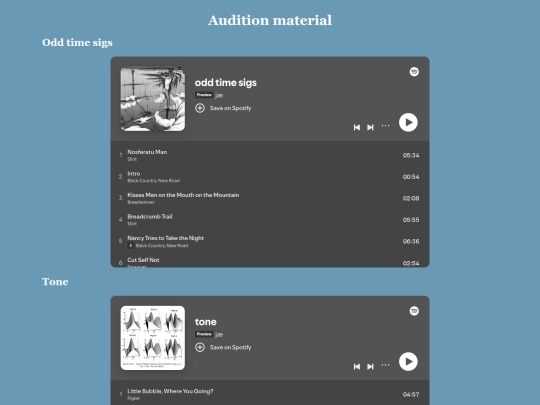Click Spotify logo on tone player

click(414, 311)
